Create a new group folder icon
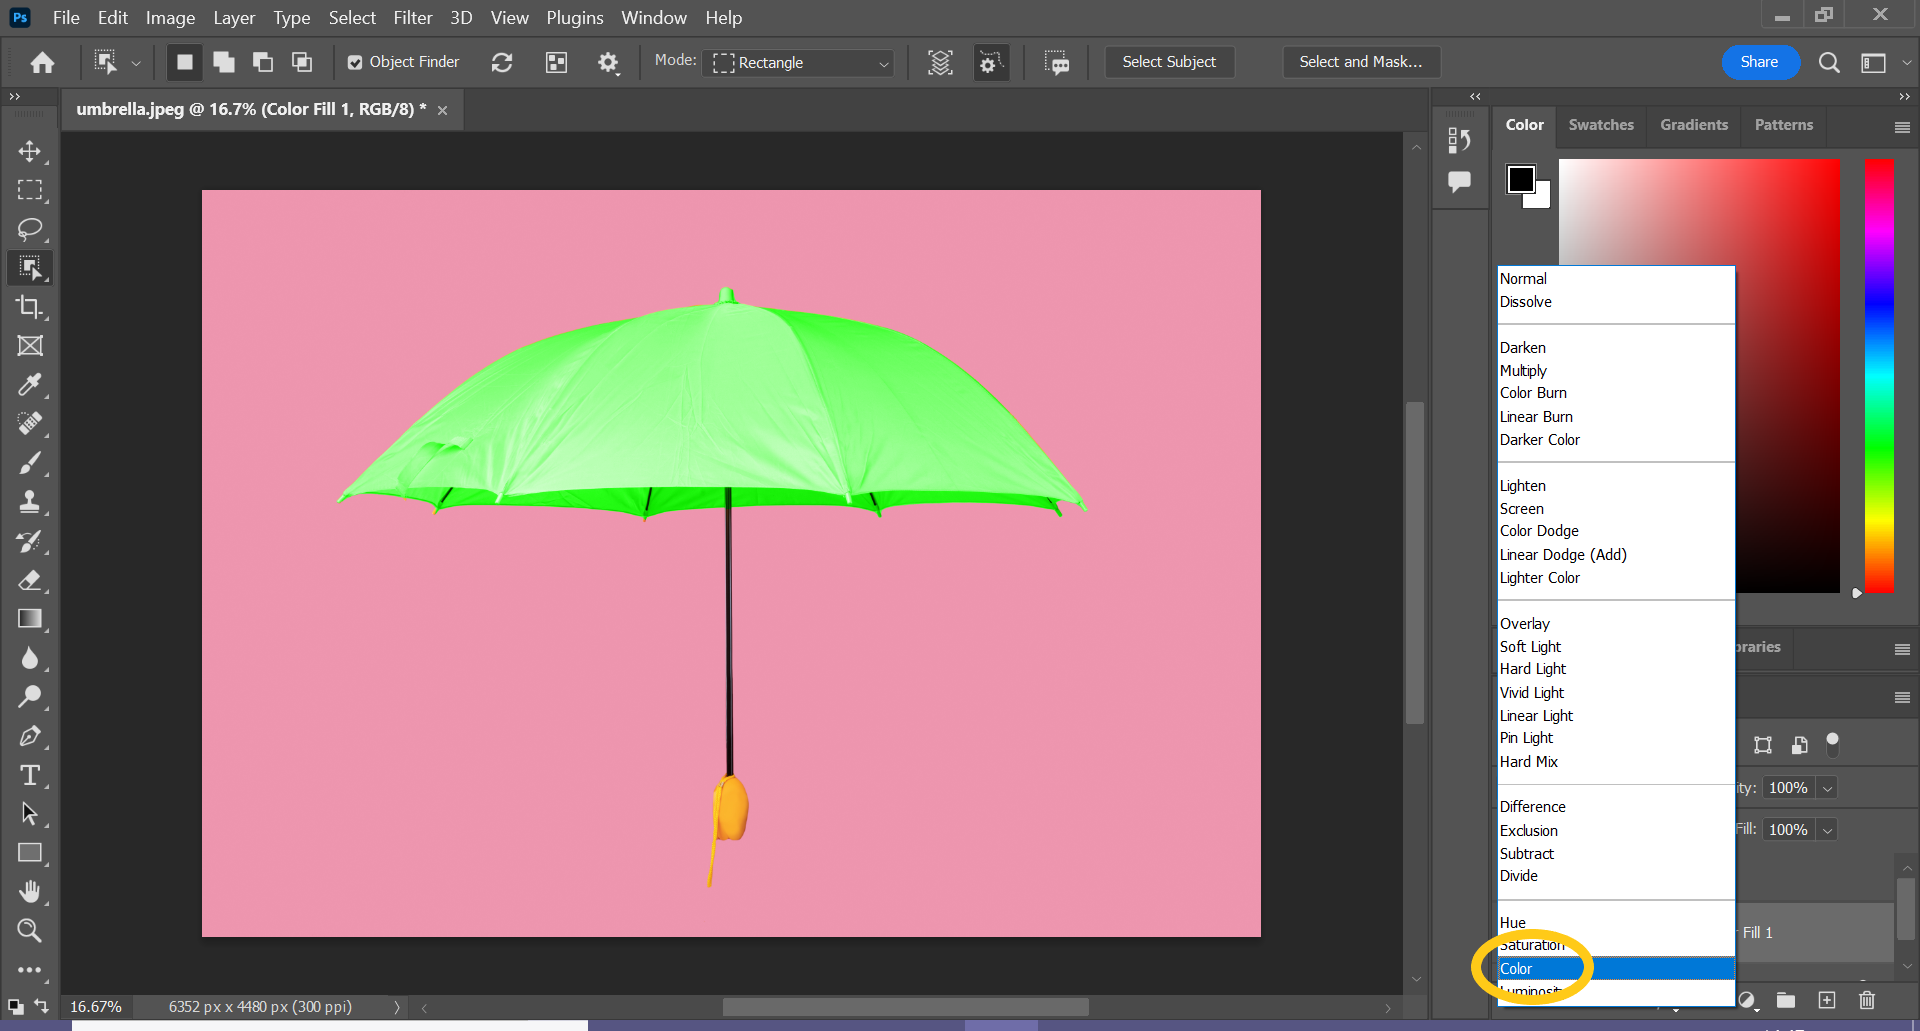Screen dimensions: 1920x1031 1786,1000
